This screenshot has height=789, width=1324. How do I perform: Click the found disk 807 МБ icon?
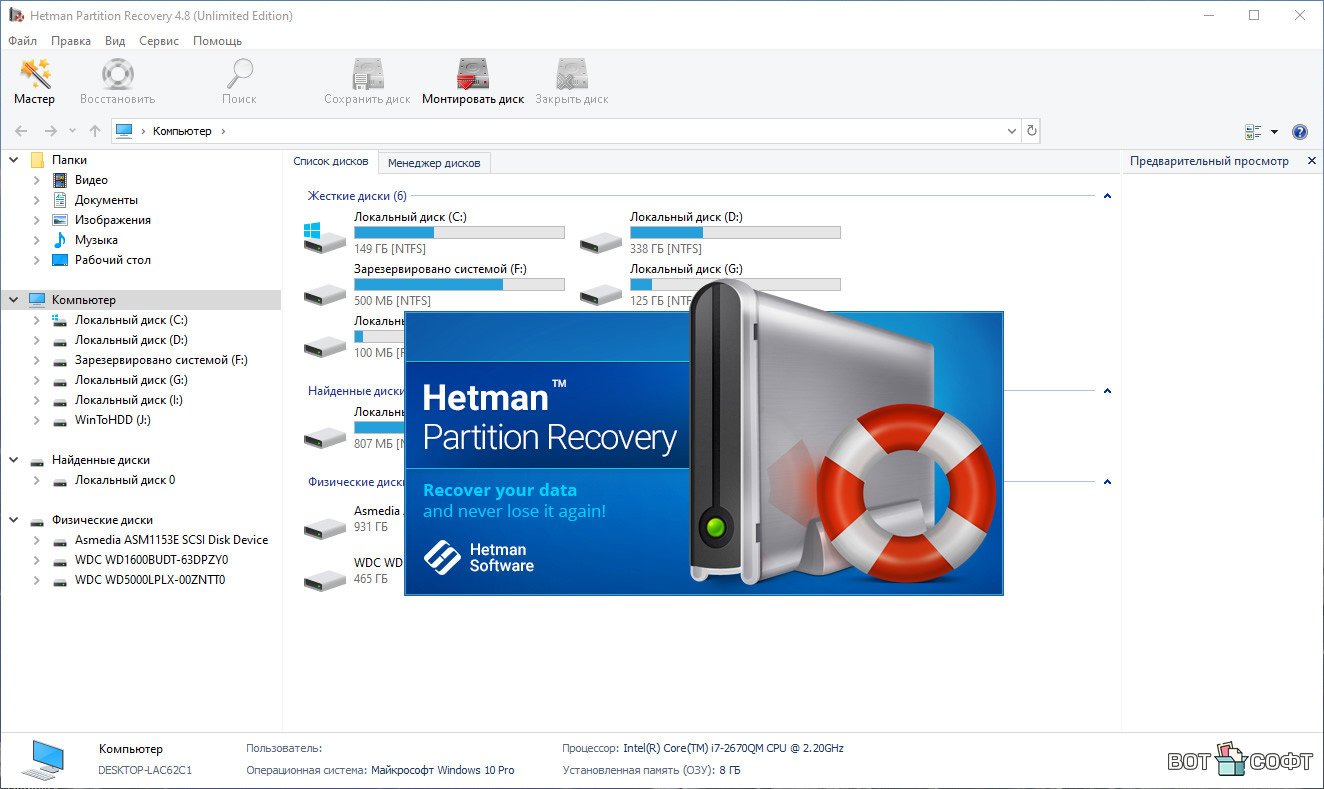click(x=325, y=436)
